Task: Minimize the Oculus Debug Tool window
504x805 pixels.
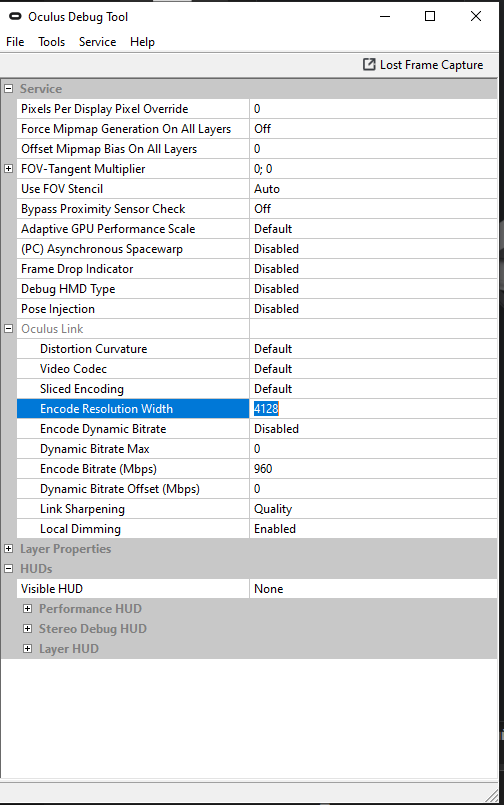Action: click(385, 16)
